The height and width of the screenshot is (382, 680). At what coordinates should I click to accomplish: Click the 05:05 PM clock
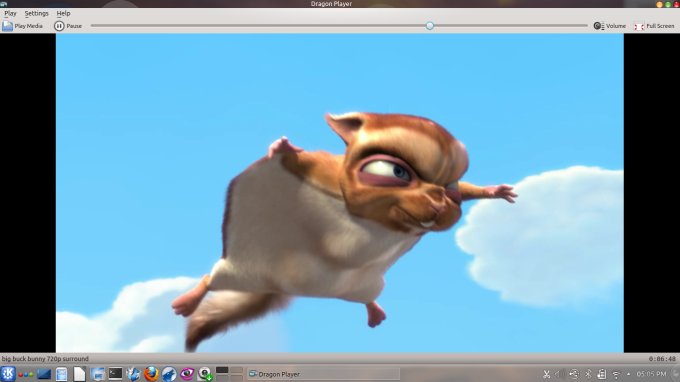click(651, 374)
